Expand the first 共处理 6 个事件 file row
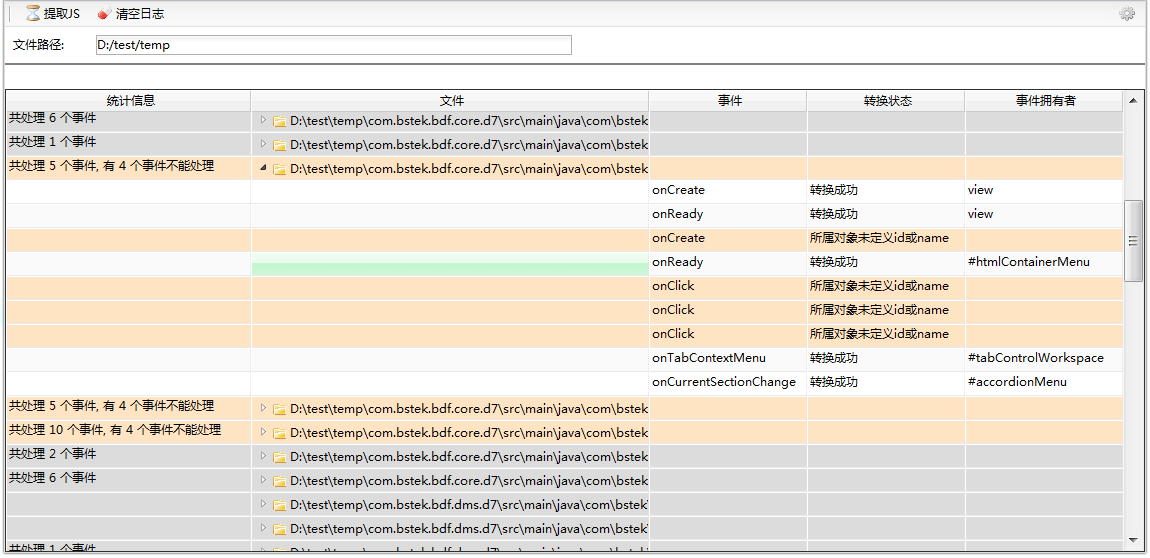 click(x=264, y=120)
